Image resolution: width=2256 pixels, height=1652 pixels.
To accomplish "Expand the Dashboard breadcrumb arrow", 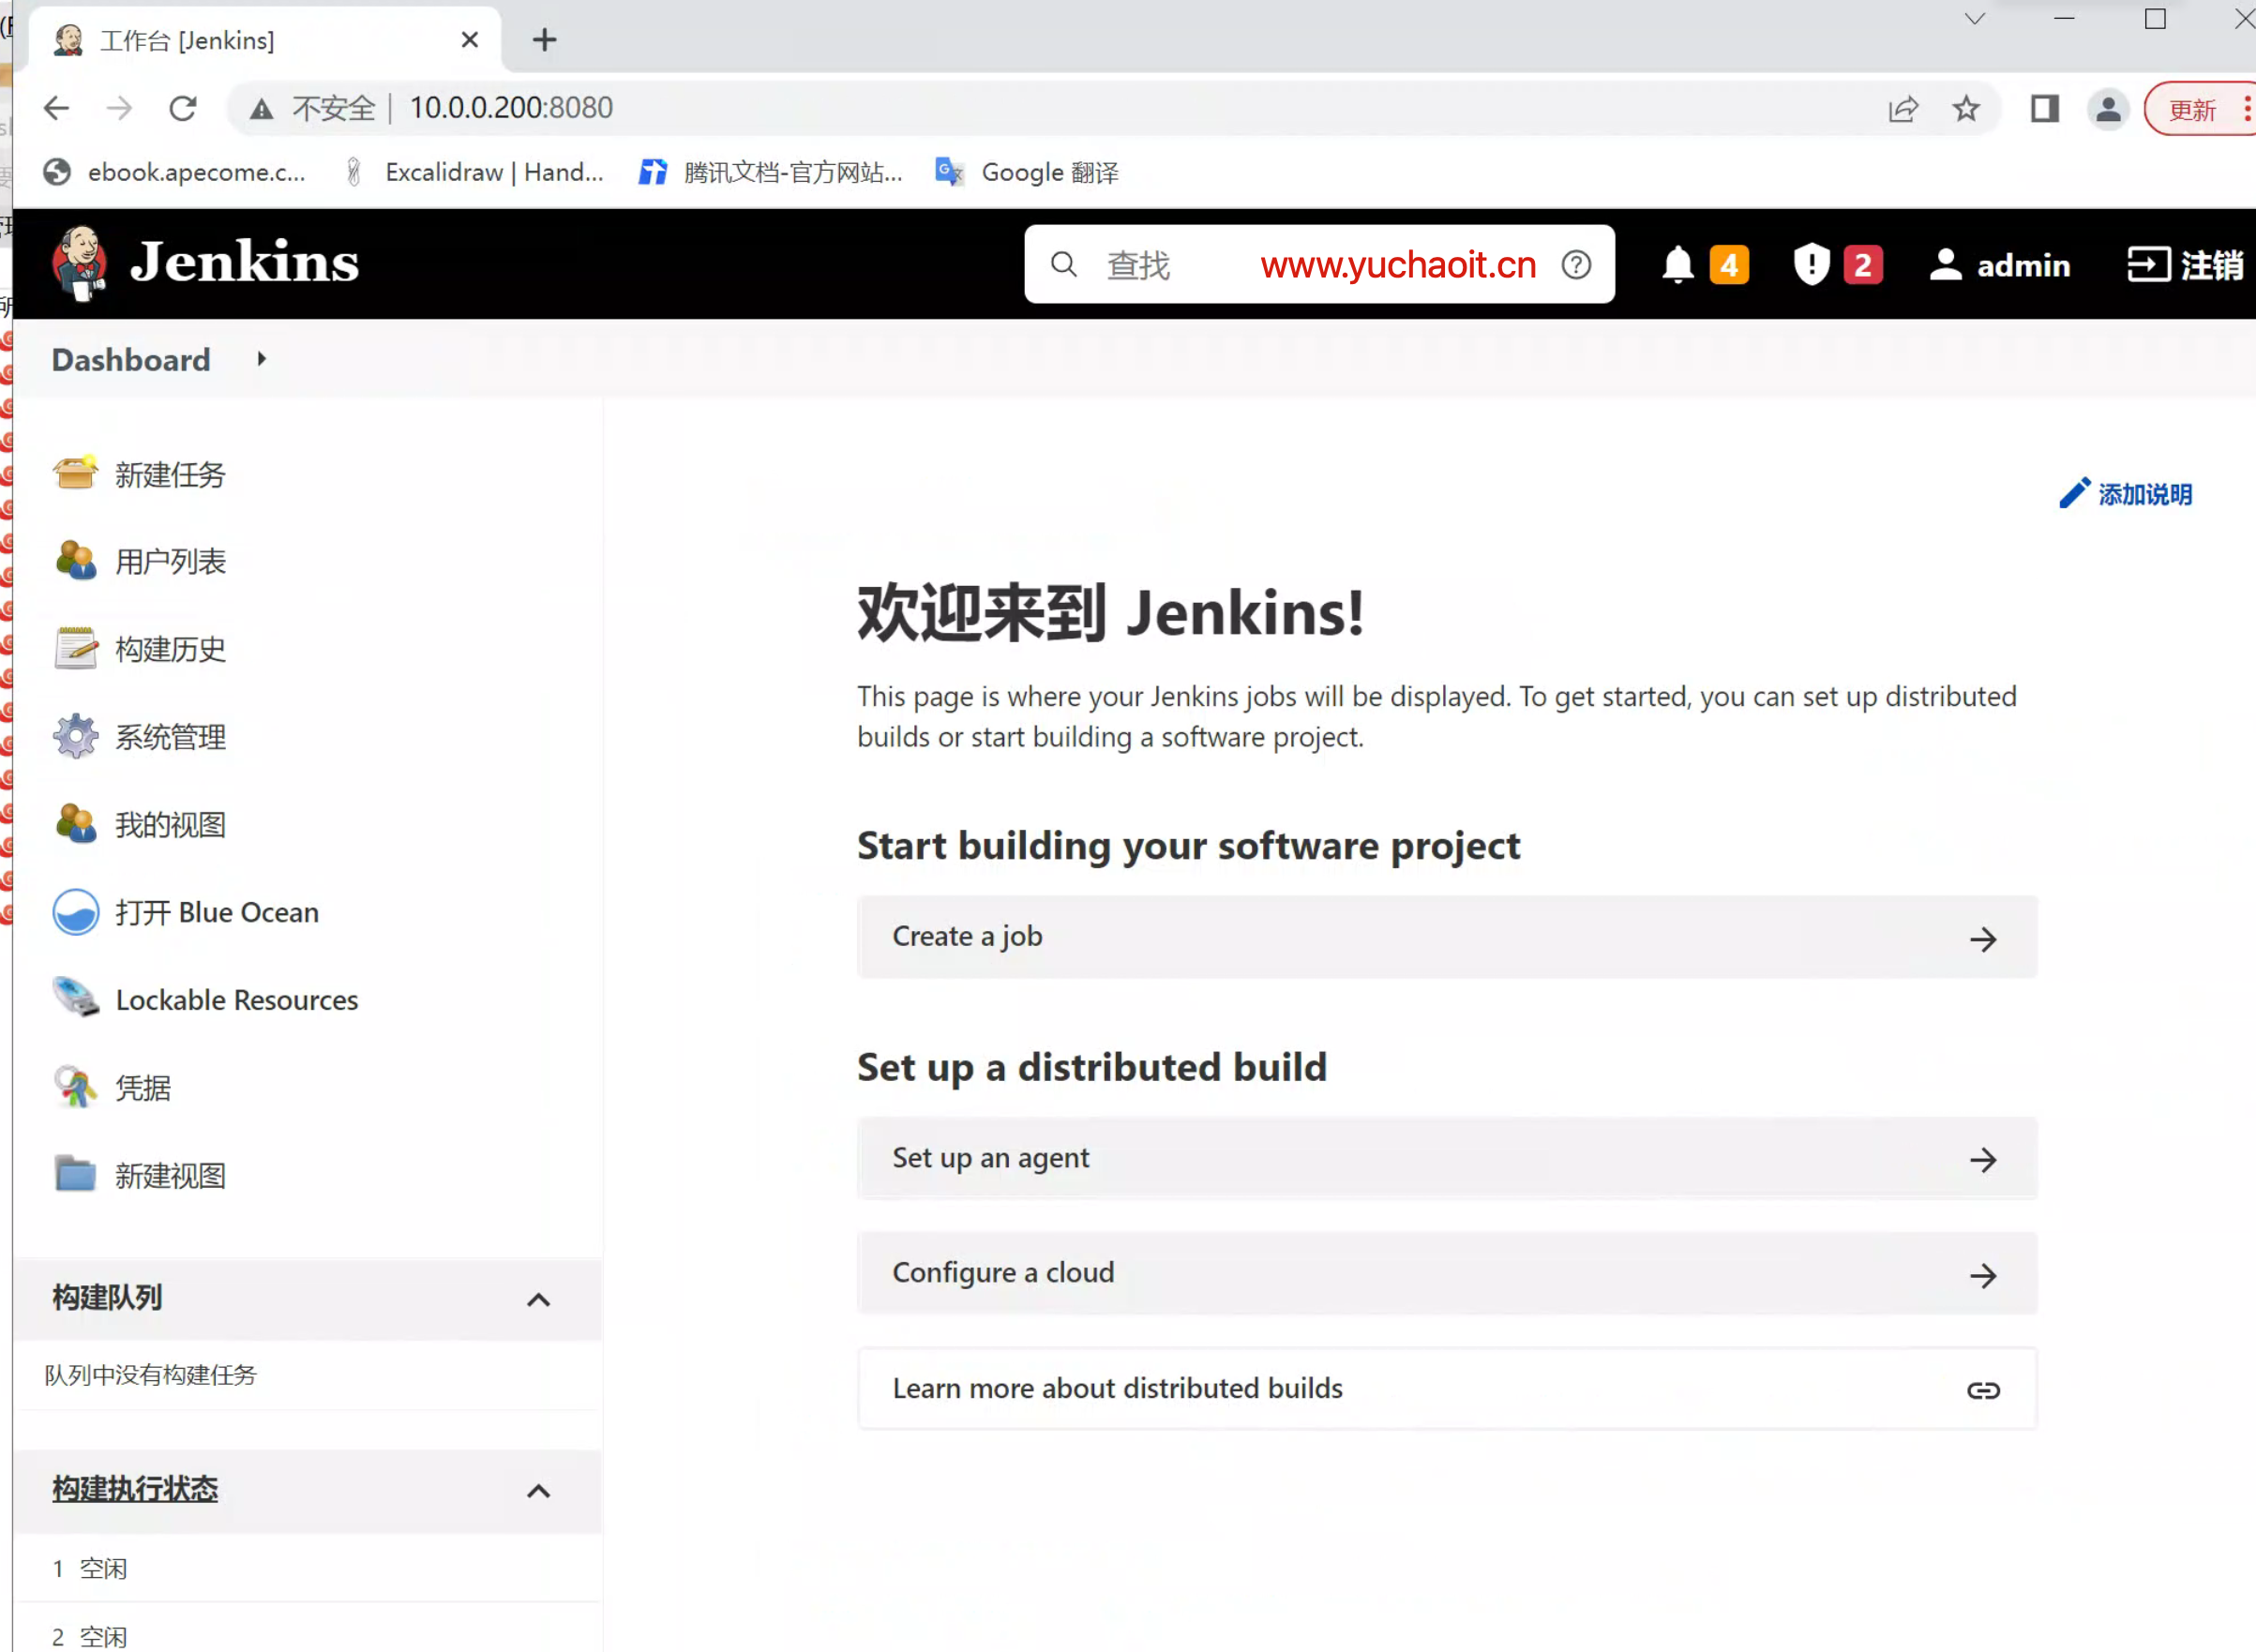I will [262, 359].
